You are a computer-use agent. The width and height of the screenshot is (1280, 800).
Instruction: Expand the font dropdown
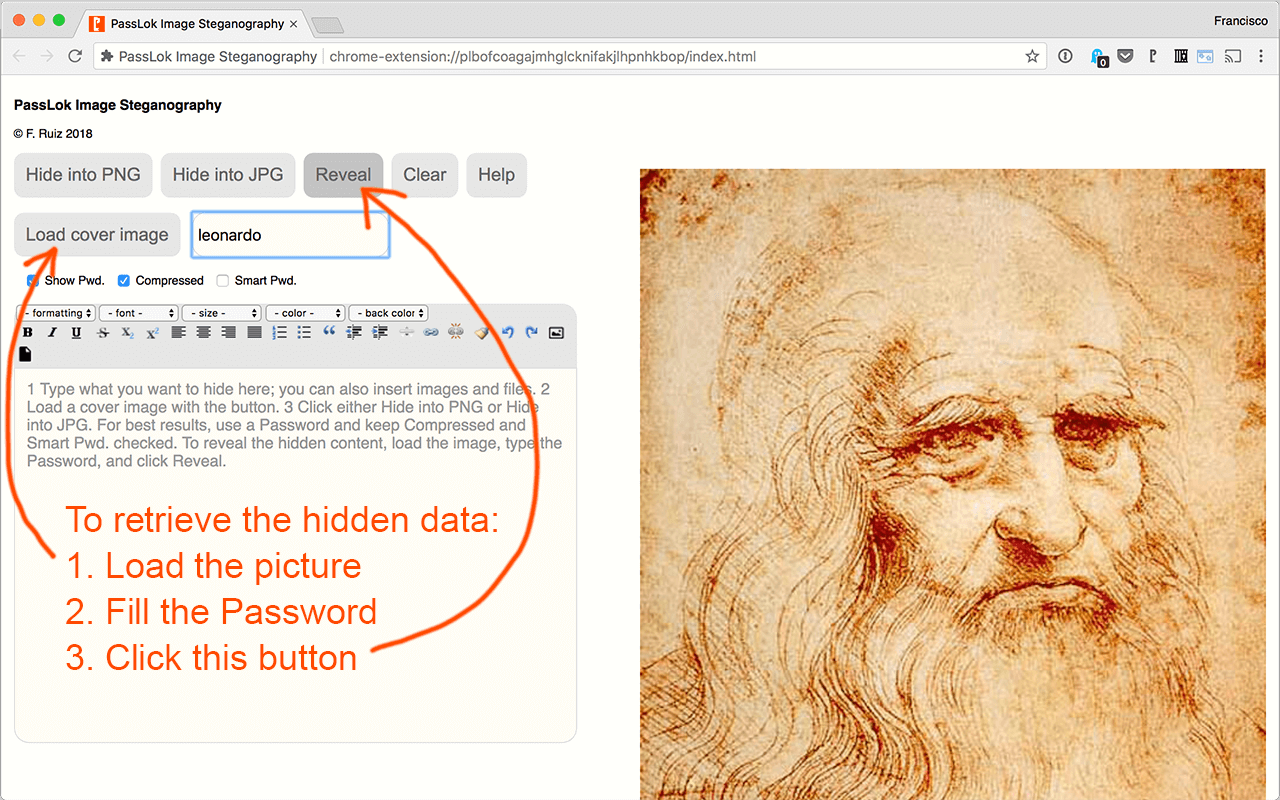pyautogui.click(x=138, y=313)
